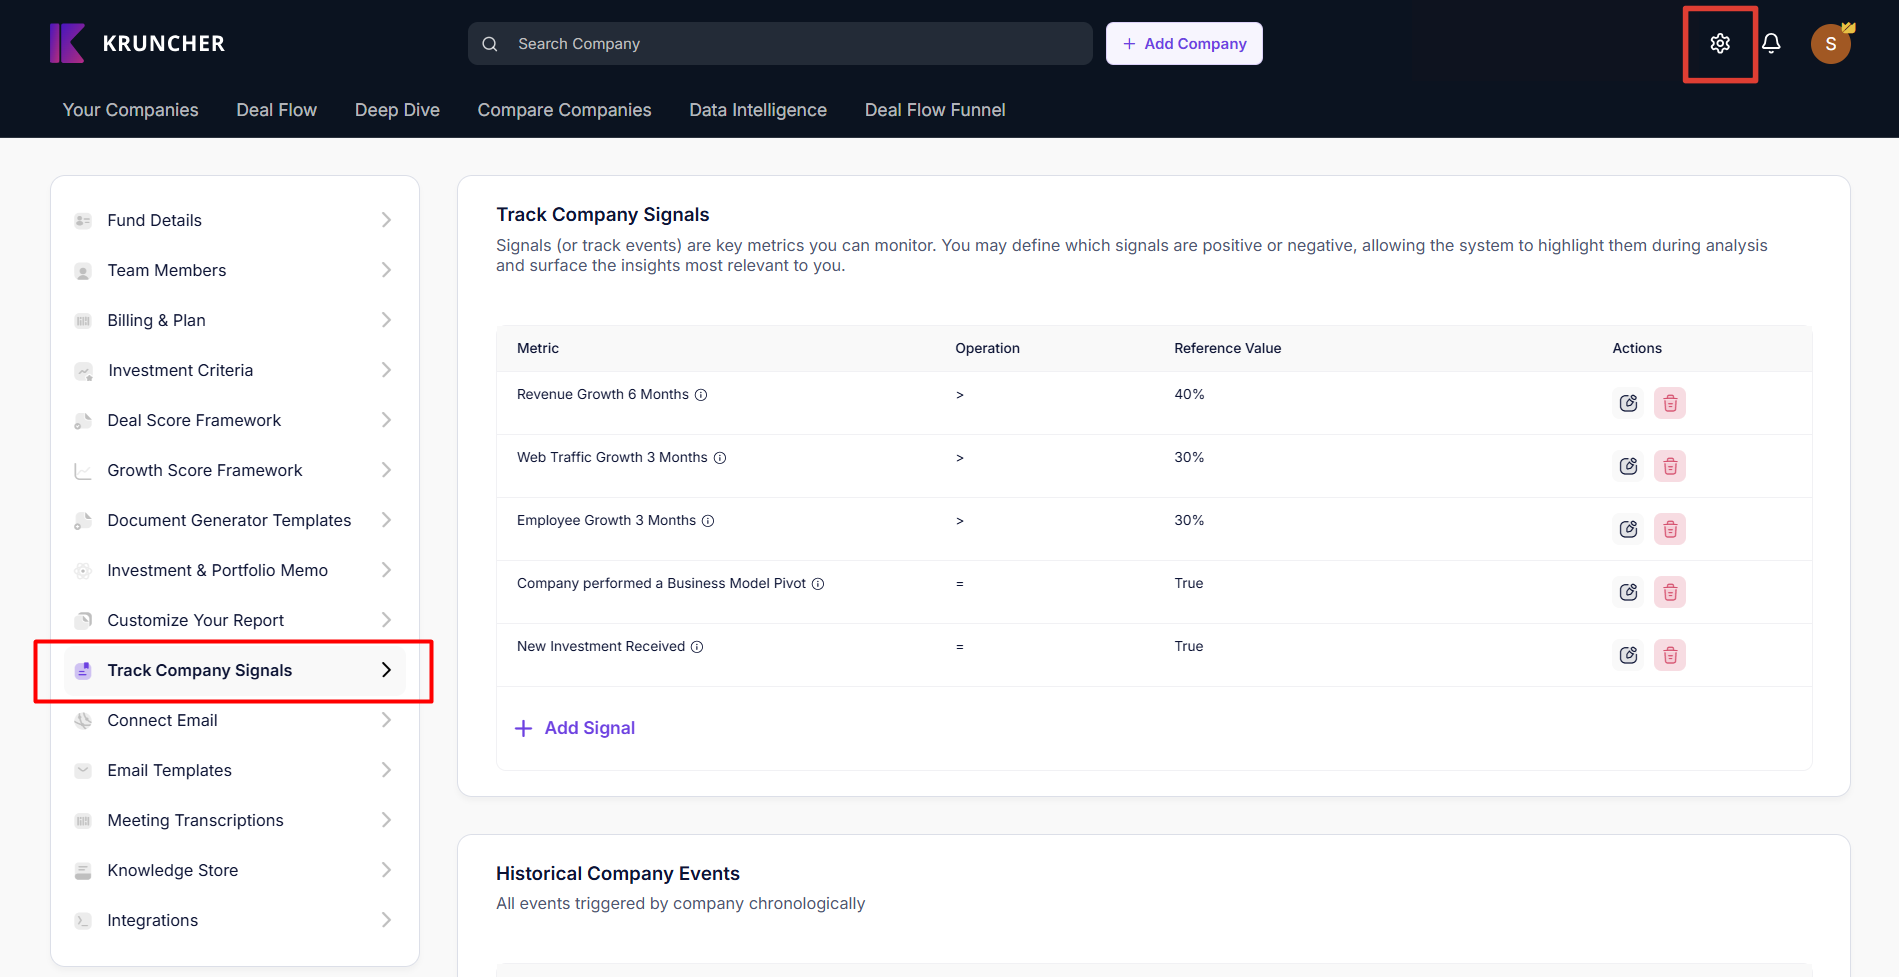The image size is (1899, 977).
Task: Show info tooltip for Revenue Growth metric
Action: [701, 395]
